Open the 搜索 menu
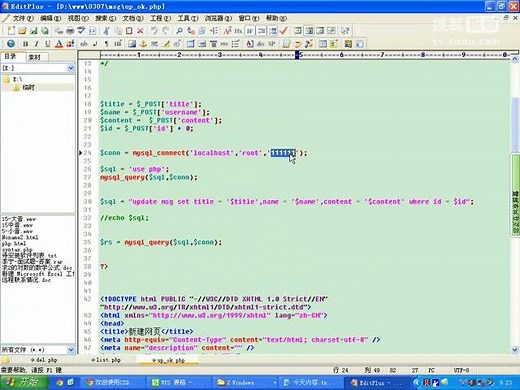 pyautogui.click(x=105, y=18)
